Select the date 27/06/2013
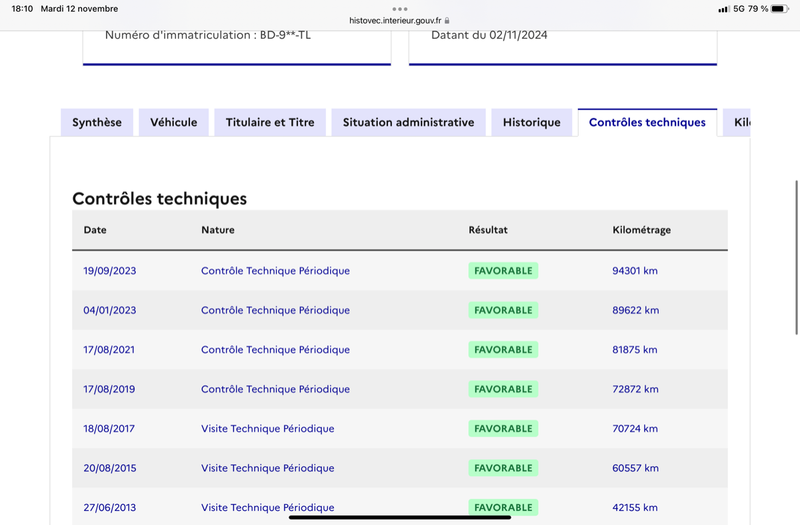This screenshot has width=800, height=525. coord(110,508)
